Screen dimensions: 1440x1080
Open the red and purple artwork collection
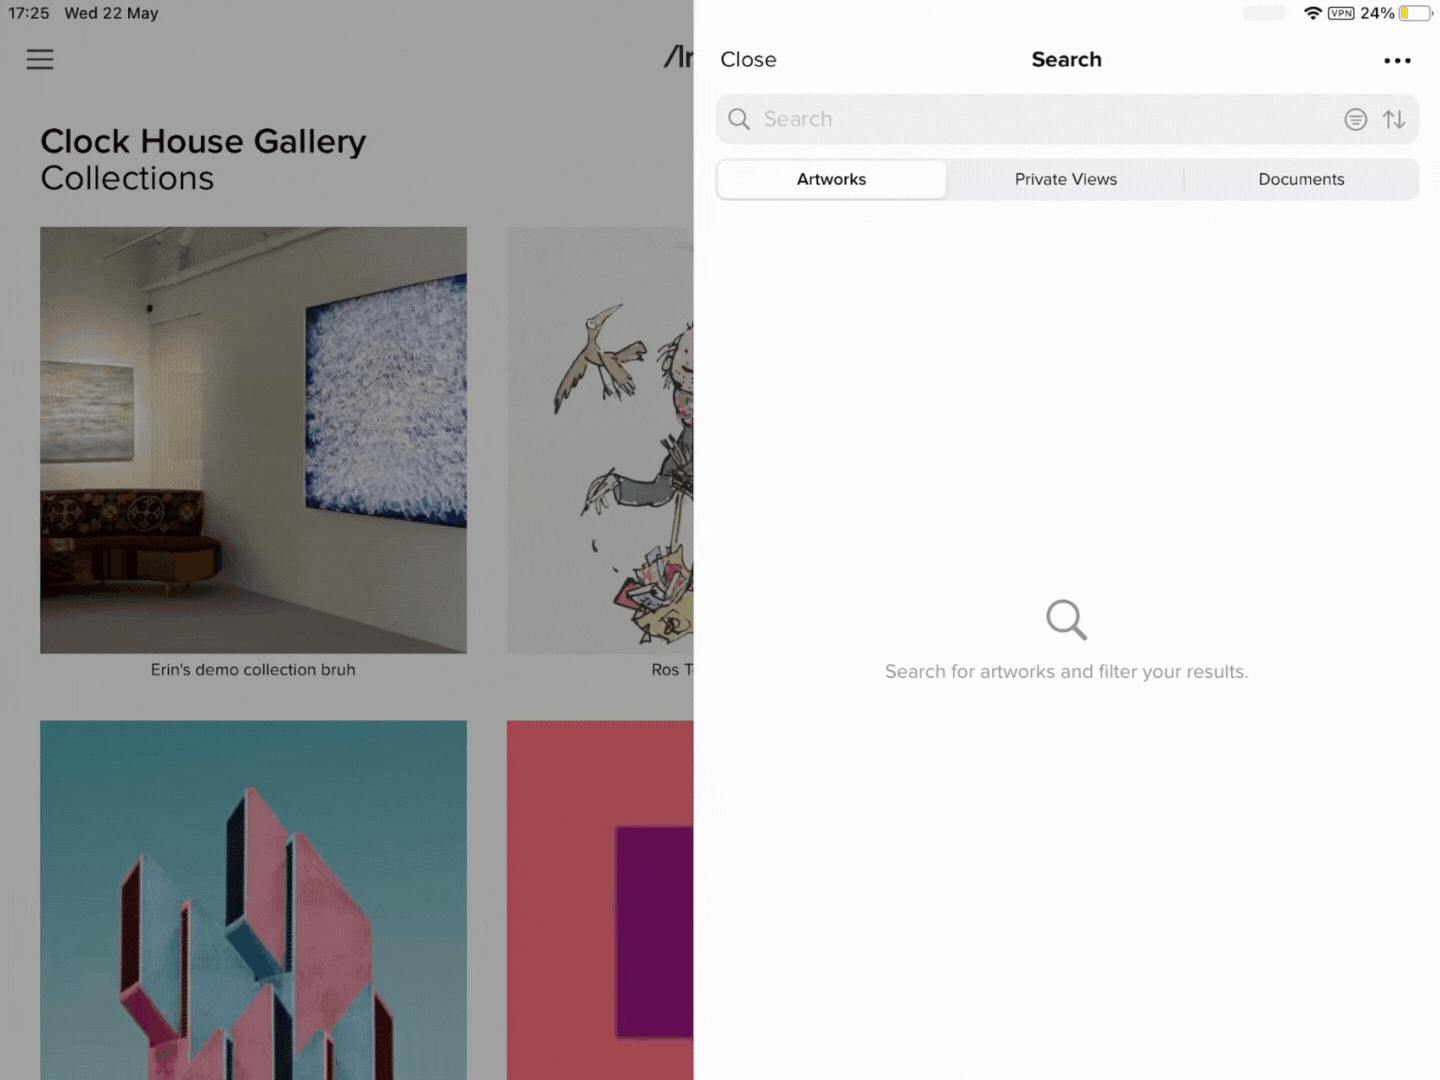pyautogui.click(x=600, y=900)
